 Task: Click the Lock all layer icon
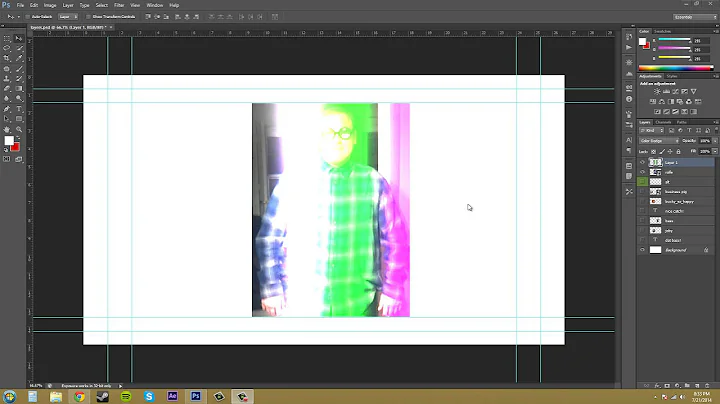[x=678, y=152]
